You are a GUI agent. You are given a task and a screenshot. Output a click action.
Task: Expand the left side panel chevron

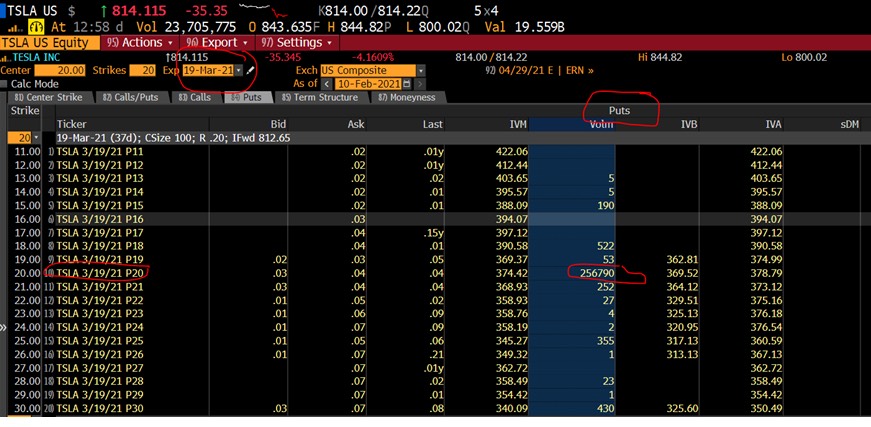3,328
